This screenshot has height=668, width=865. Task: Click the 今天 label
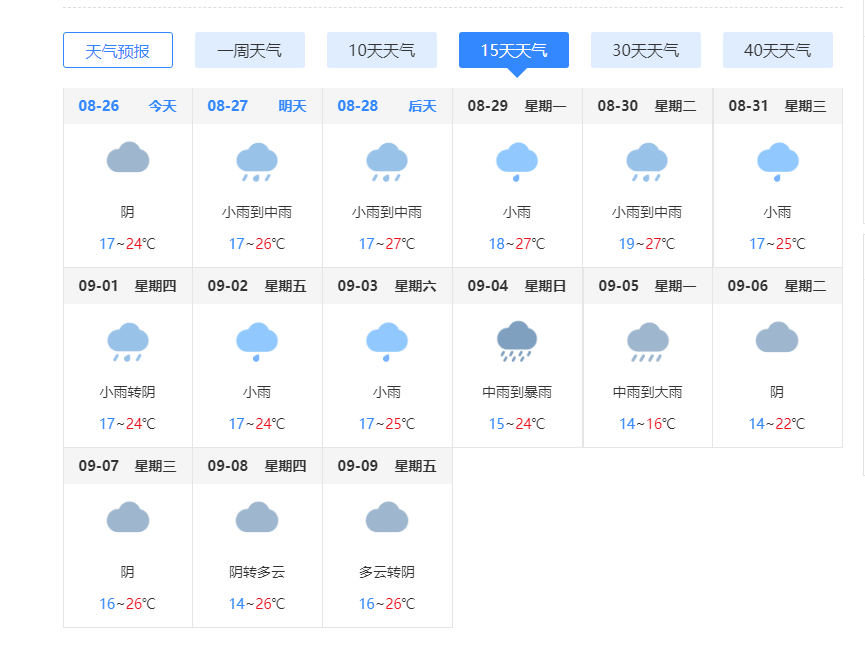coord(162,106)
